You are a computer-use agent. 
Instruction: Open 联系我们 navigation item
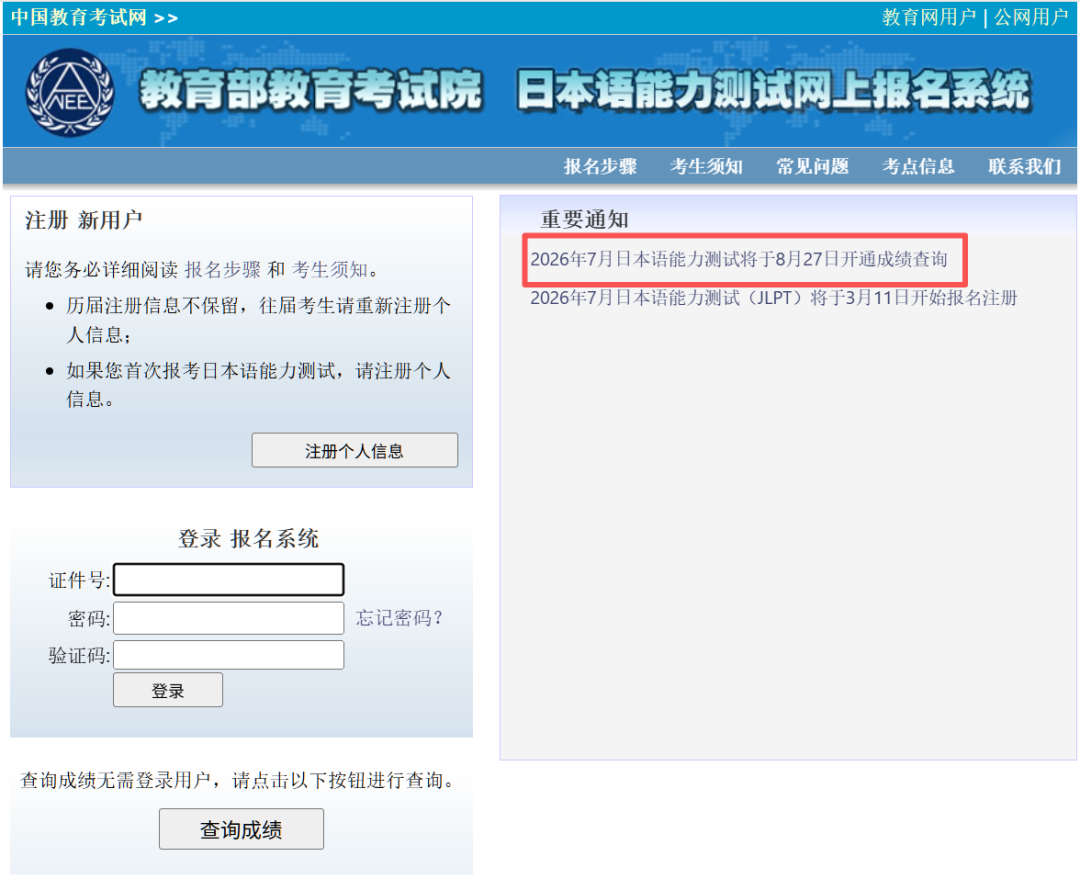[x=1024, y=166]
